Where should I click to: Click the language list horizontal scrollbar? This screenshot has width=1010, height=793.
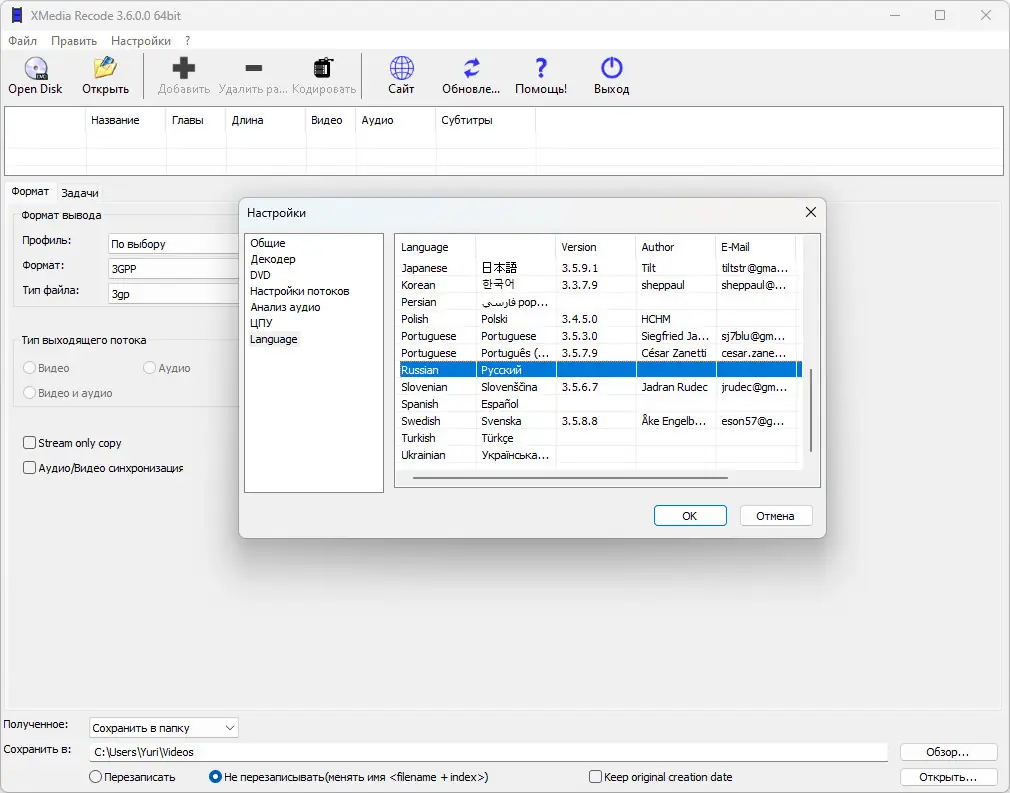point(570,478)
